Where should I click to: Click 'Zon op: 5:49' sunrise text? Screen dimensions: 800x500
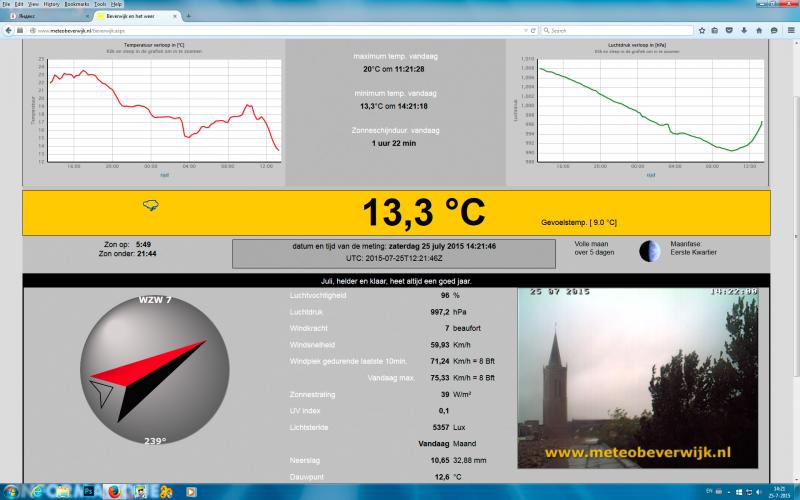128,244
